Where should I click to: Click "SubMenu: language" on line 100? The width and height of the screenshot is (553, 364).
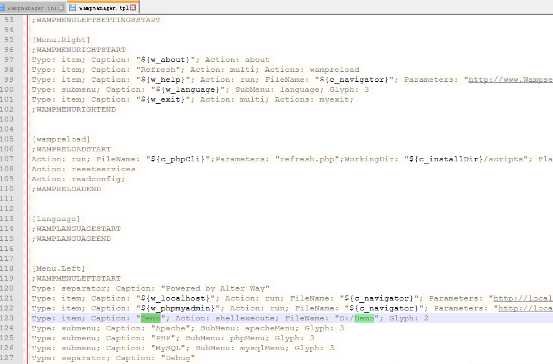(x=277, y=90)
